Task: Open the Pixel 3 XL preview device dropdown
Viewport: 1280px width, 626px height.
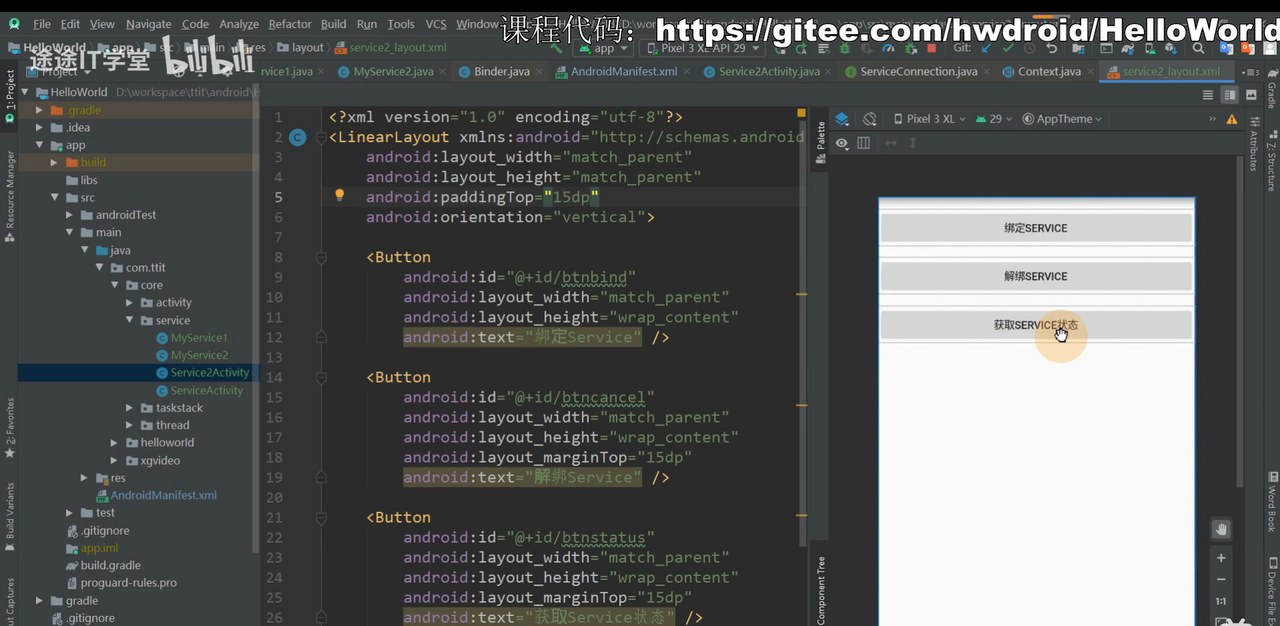Action: tap(929, 119)
